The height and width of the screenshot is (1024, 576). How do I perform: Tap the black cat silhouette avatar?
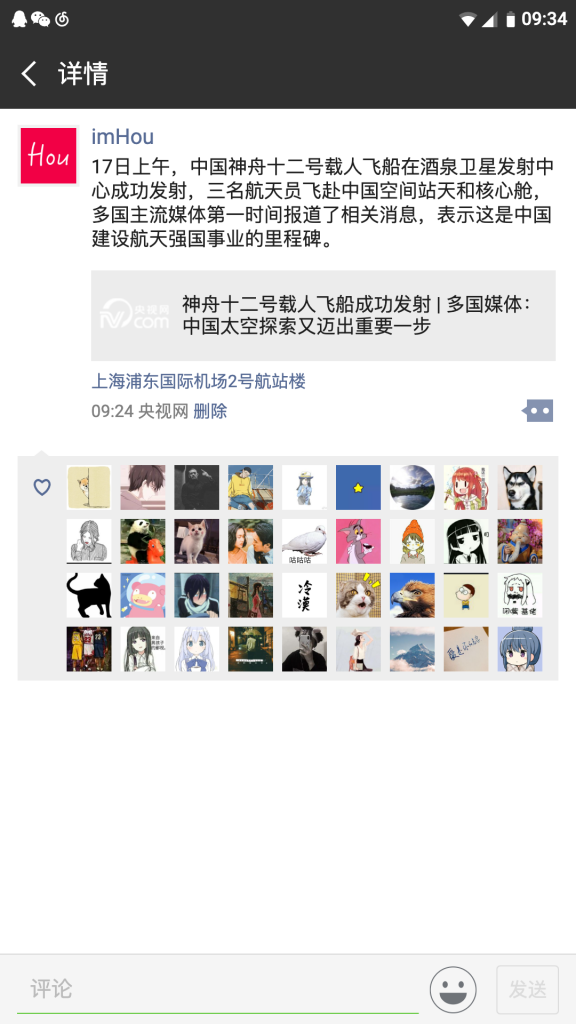[89, 595]
